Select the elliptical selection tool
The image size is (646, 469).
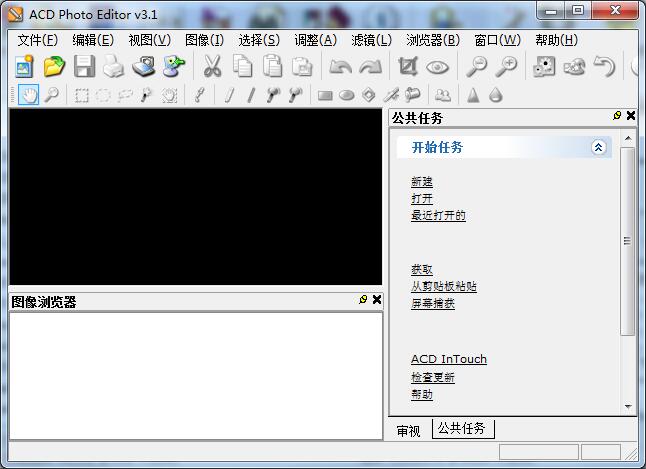103,96
